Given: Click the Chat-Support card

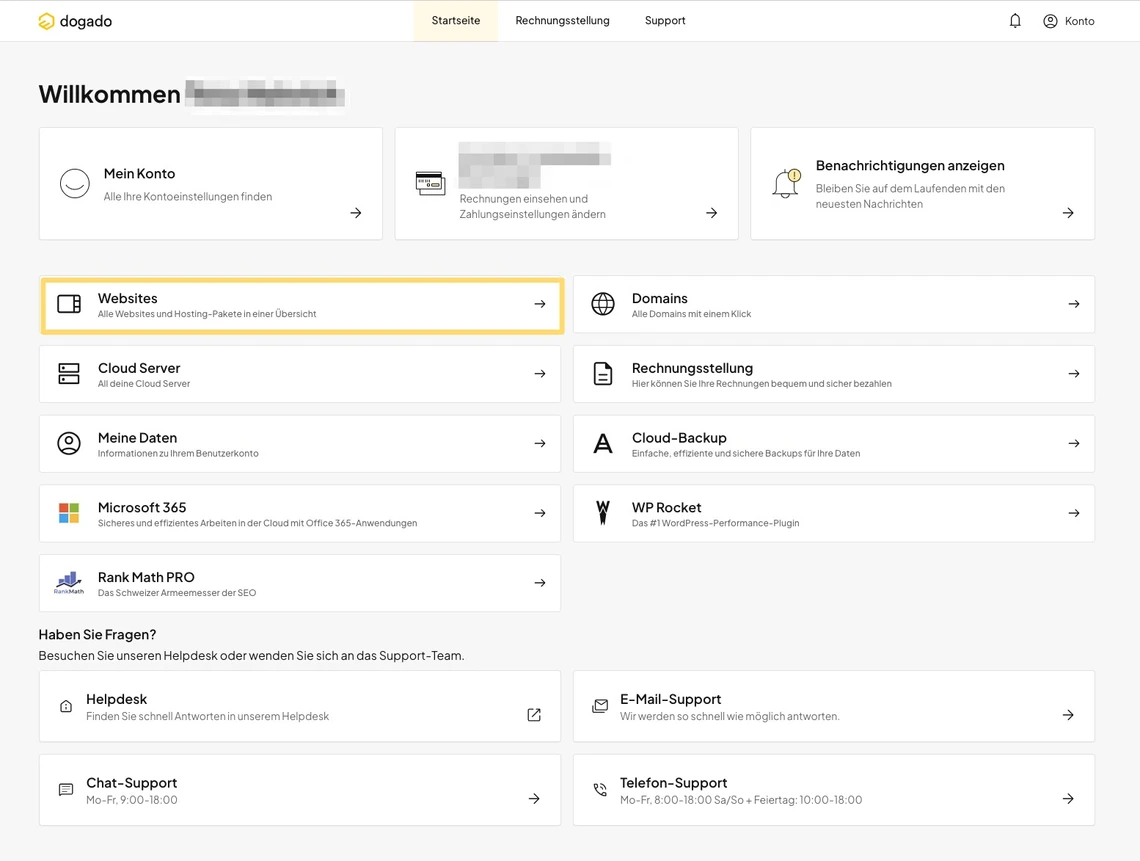Looking at the screenshot, I should 300,789.
